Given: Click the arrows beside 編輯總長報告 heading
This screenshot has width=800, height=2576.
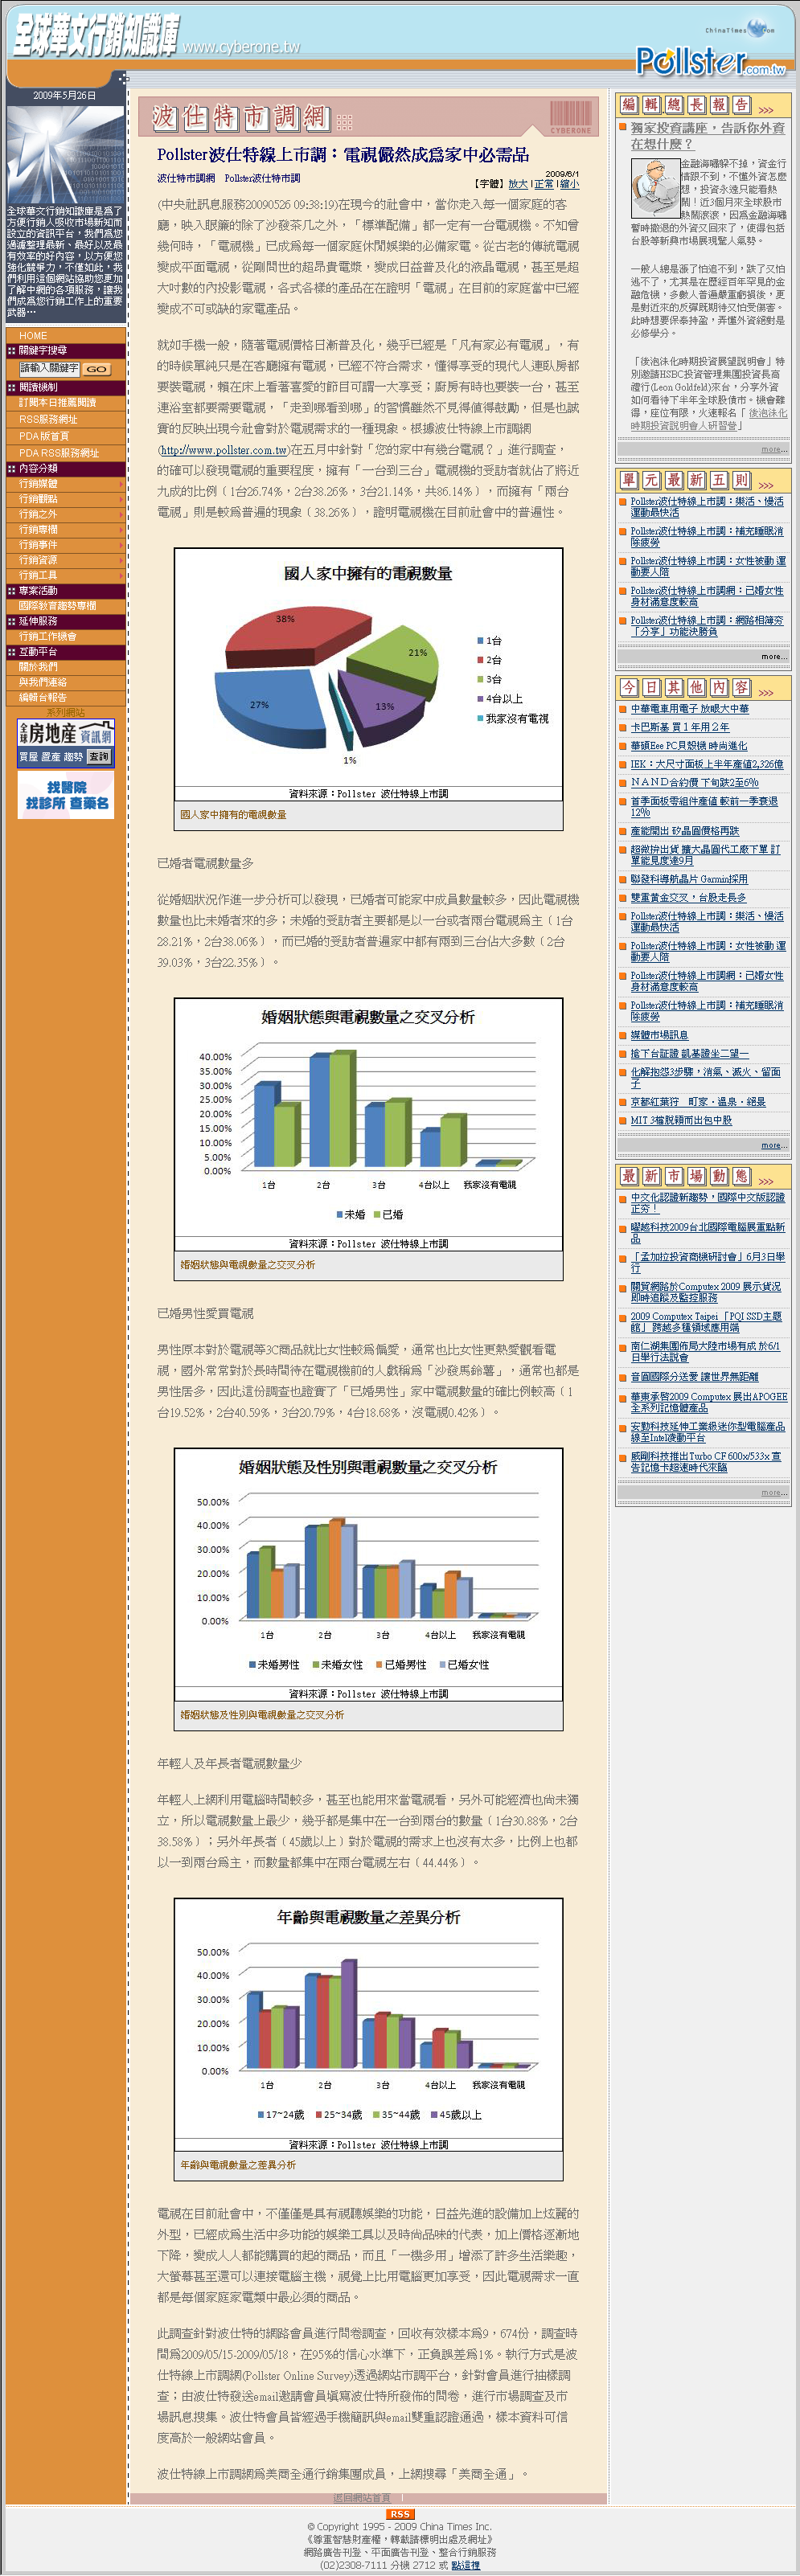Looking at the screenshot, I should click(x=766, y=109).
